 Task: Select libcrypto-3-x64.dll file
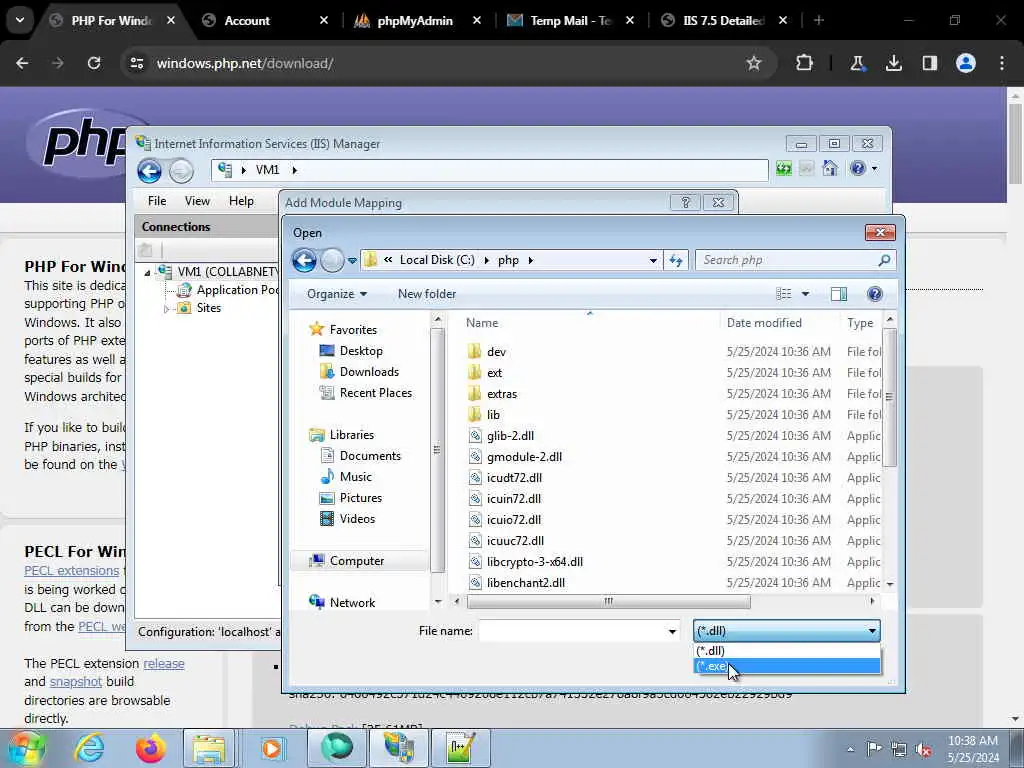pyautogui.click(x=535, y=562)
